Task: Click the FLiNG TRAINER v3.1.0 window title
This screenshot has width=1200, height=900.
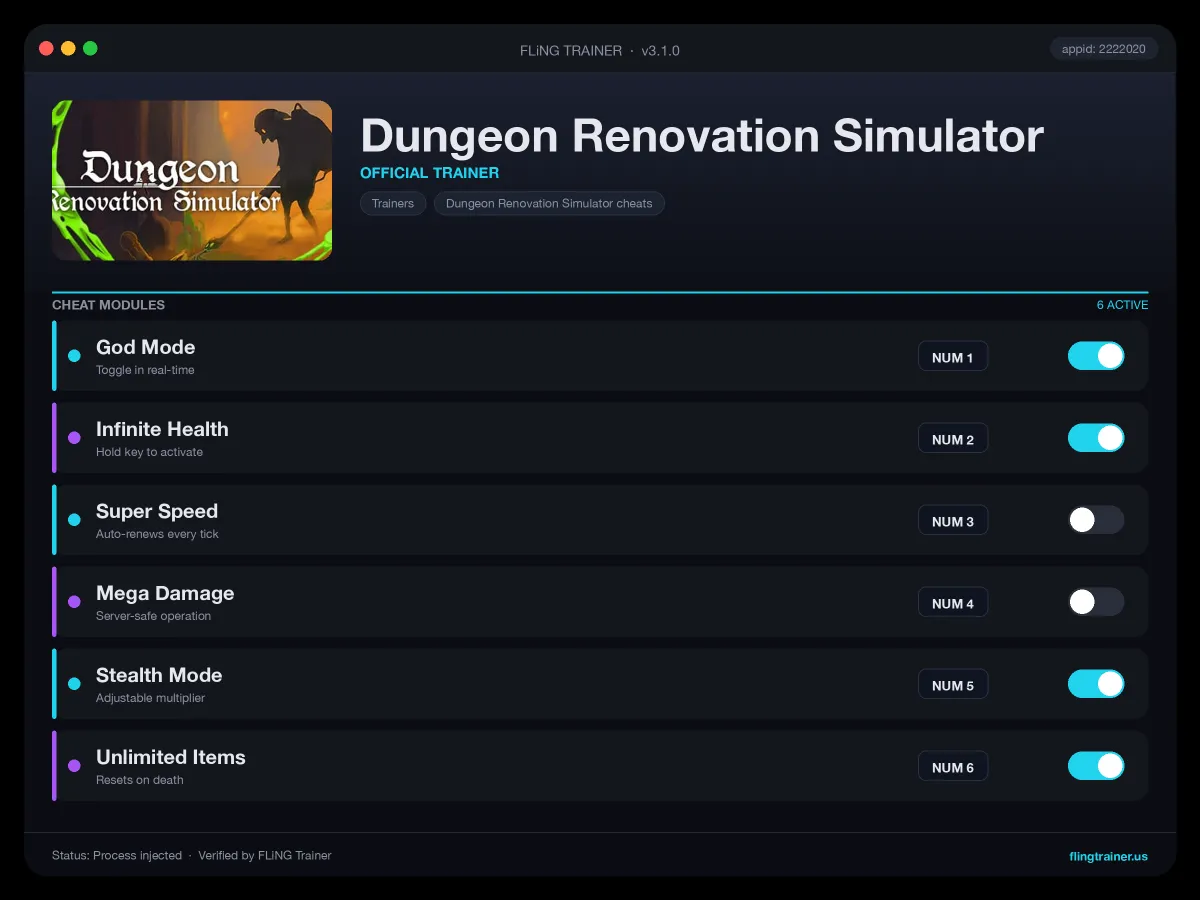Action: tap(600, 50)
